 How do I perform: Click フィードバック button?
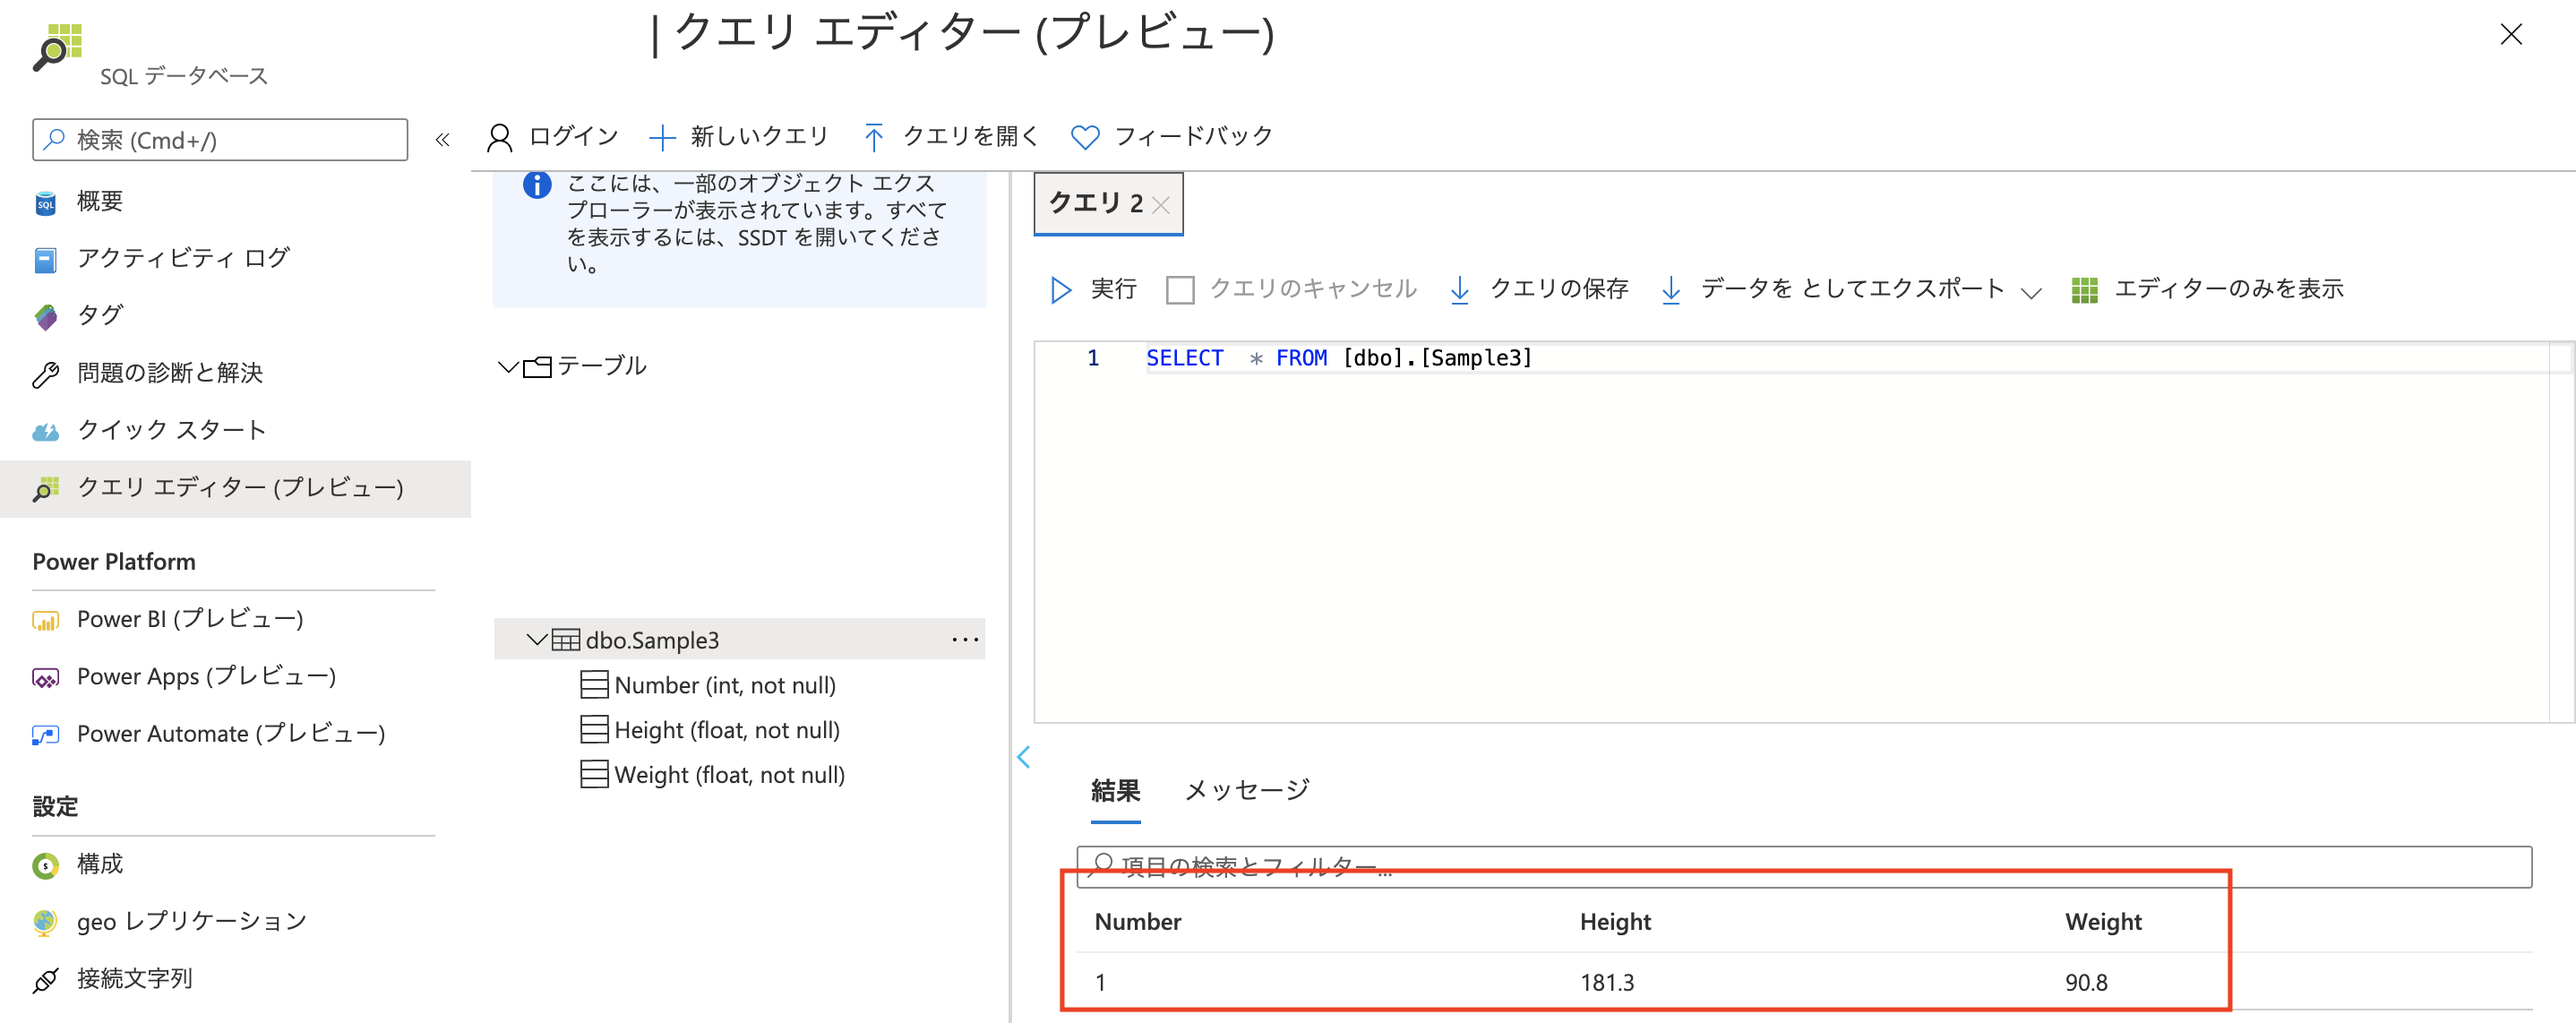[1172, 137]
